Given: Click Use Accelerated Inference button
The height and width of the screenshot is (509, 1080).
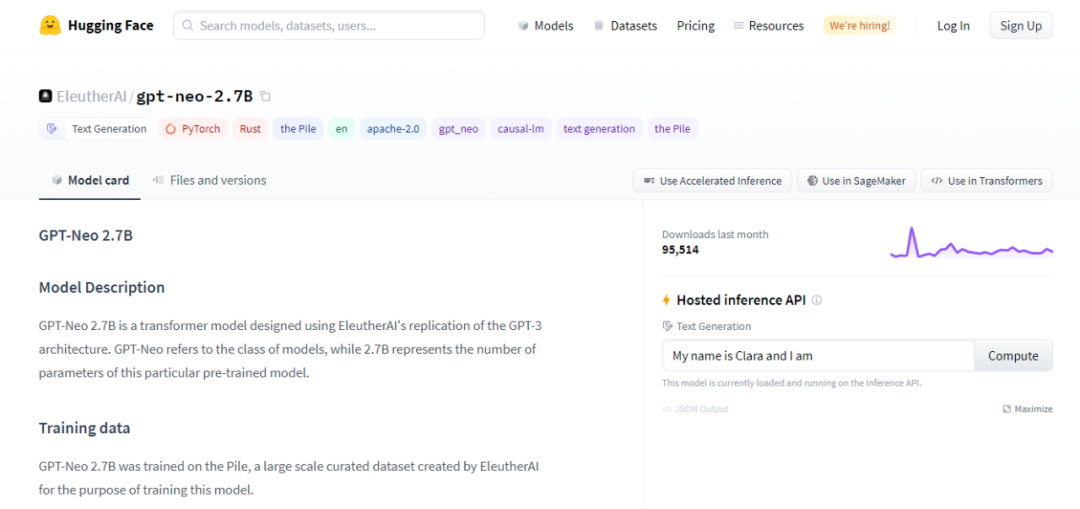Looking at the screenshot, I should tap(712, 181).
